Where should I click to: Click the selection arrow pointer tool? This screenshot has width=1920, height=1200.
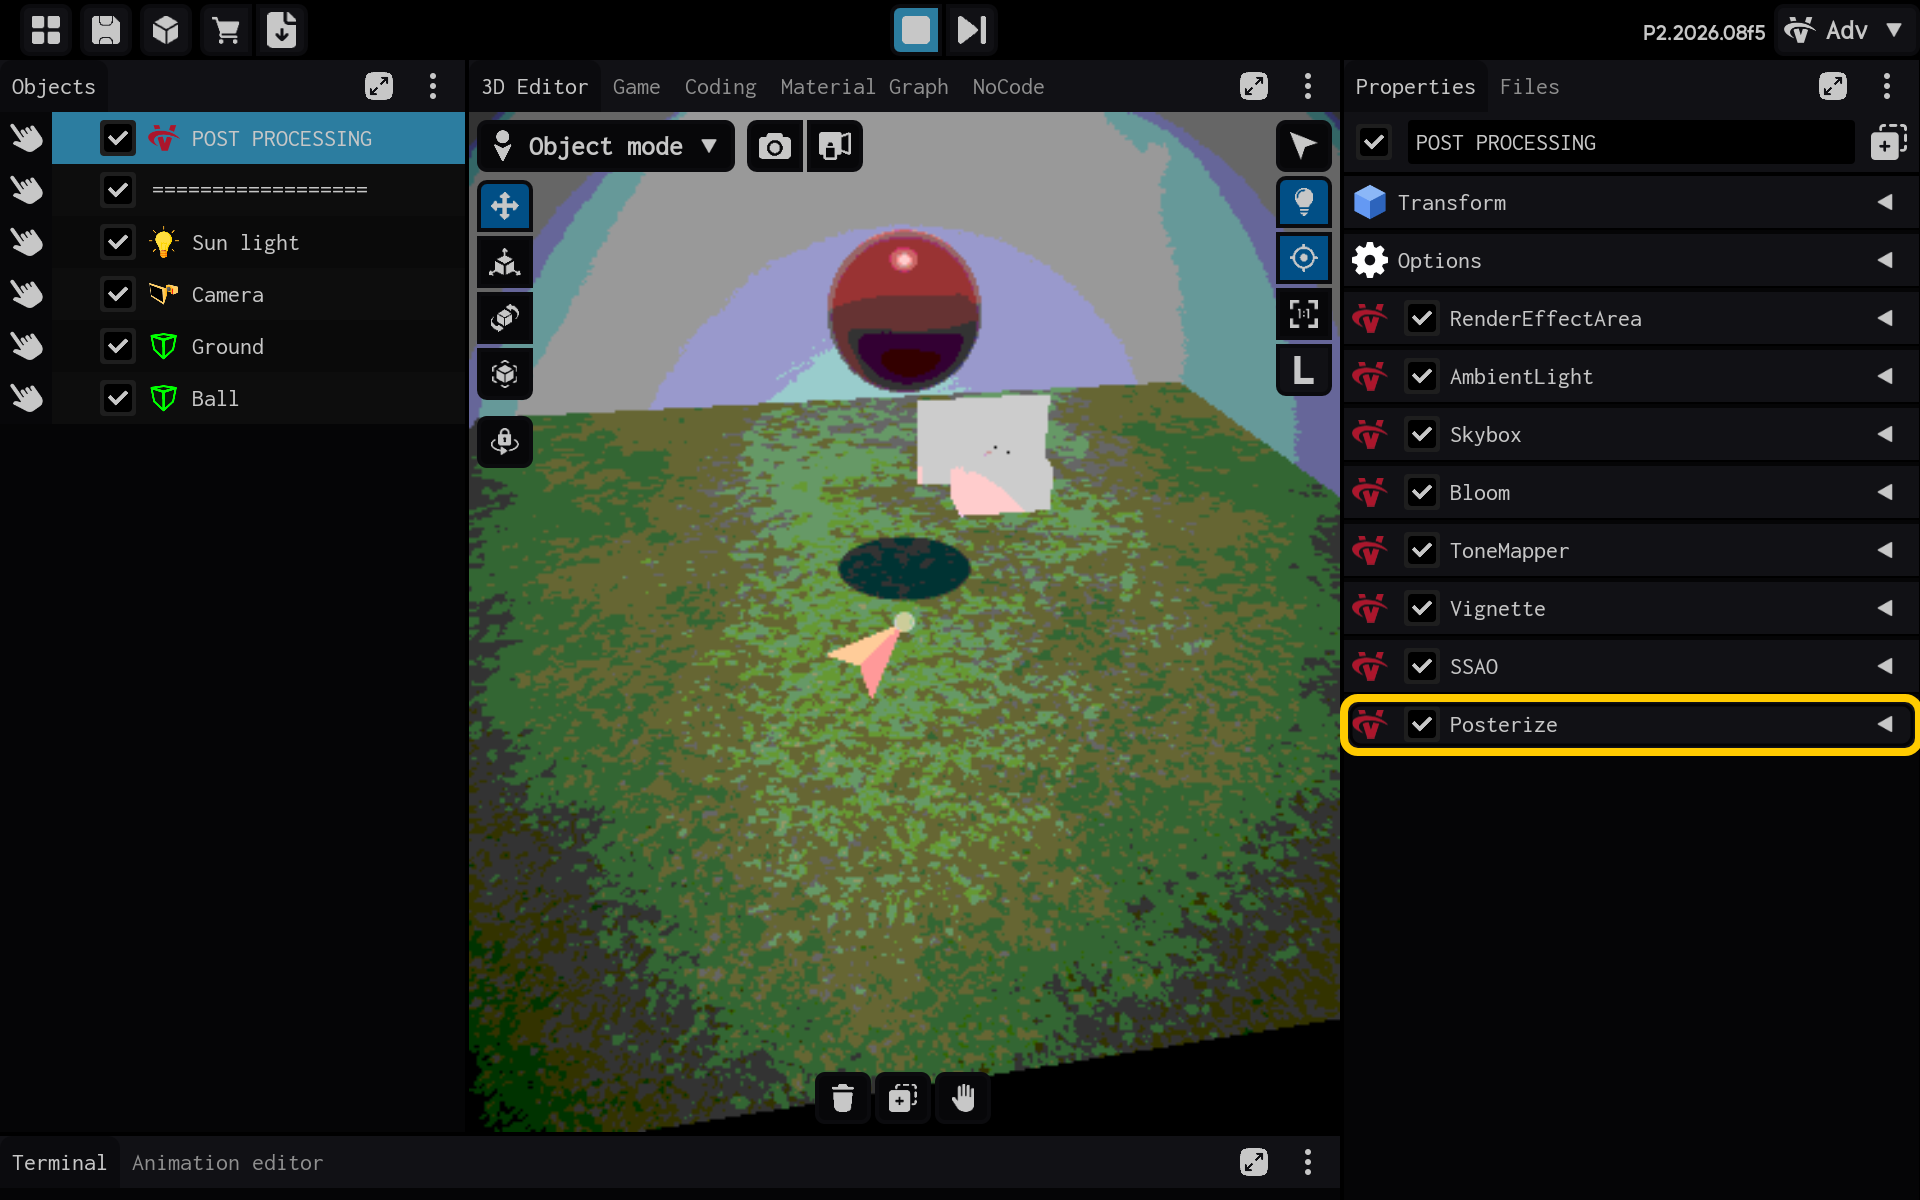tap(1304, 146)
